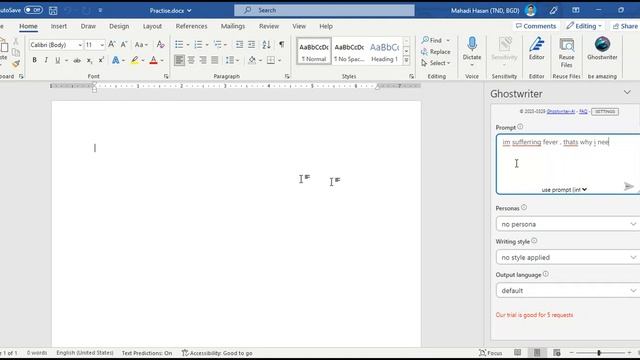Apply Heading 1 style
The image size is (640, 360).
(x=384, y=51)
